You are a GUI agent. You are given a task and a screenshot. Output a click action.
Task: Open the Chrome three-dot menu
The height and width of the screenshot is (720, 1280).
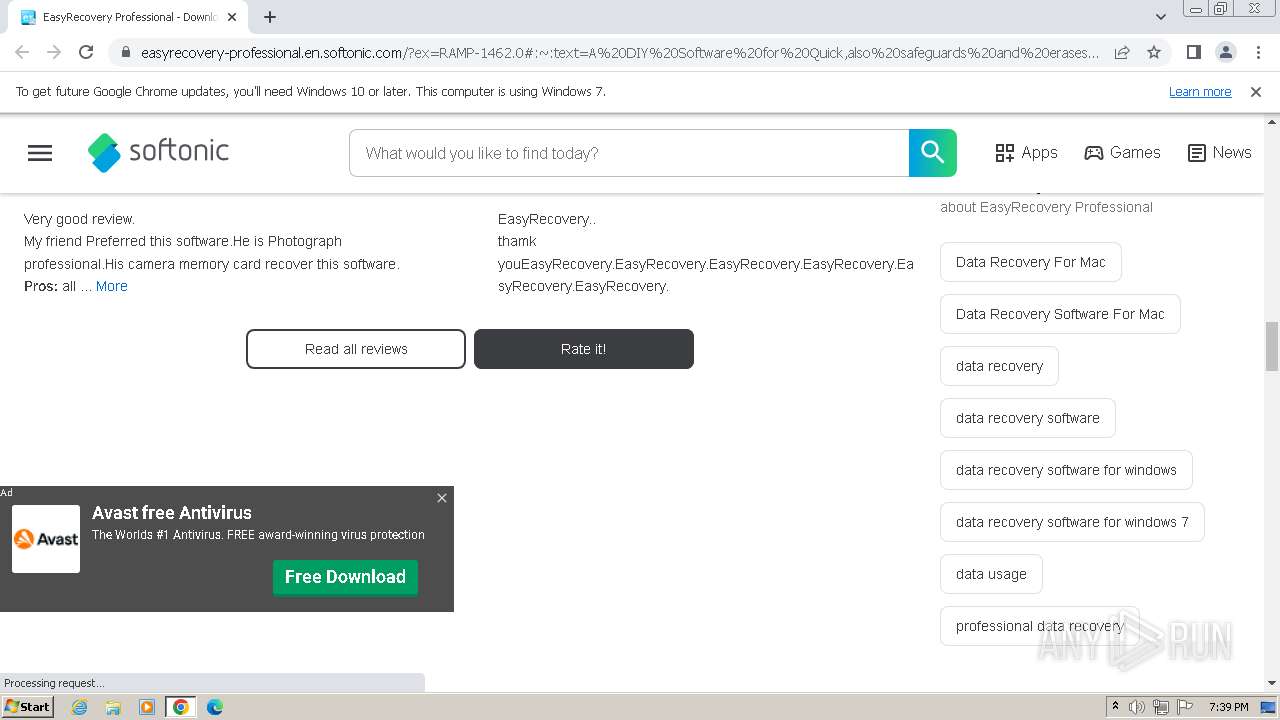(x=1258, y=53)
